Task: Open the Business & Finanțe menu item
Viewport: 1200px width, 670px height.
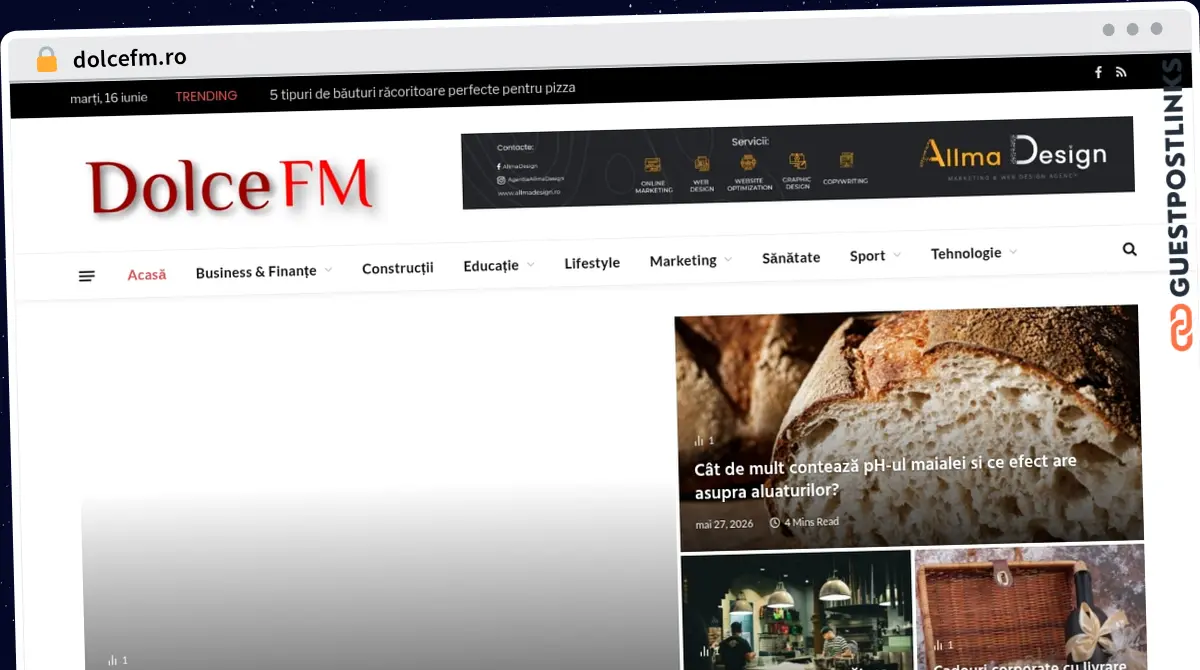Action: pos(256,271)
